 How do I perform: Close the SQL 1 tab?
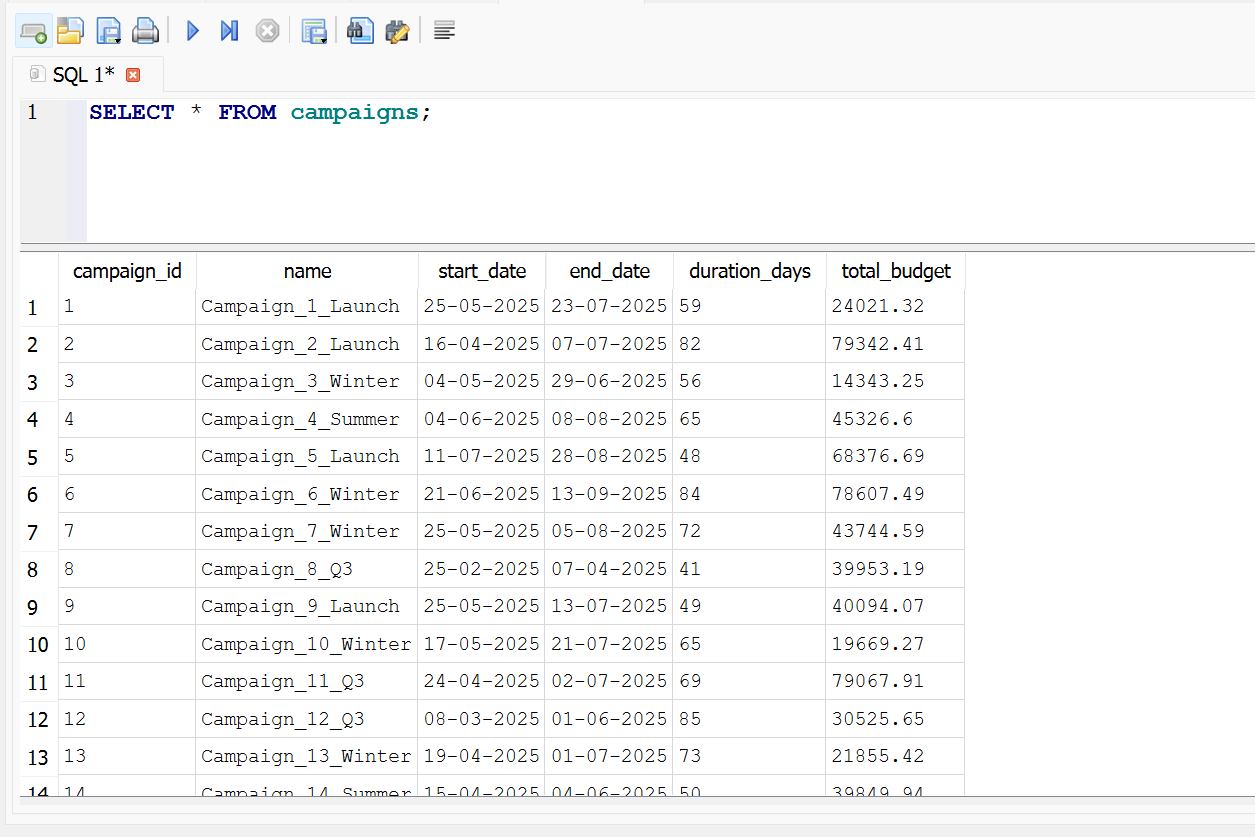(x=133, y=75)
